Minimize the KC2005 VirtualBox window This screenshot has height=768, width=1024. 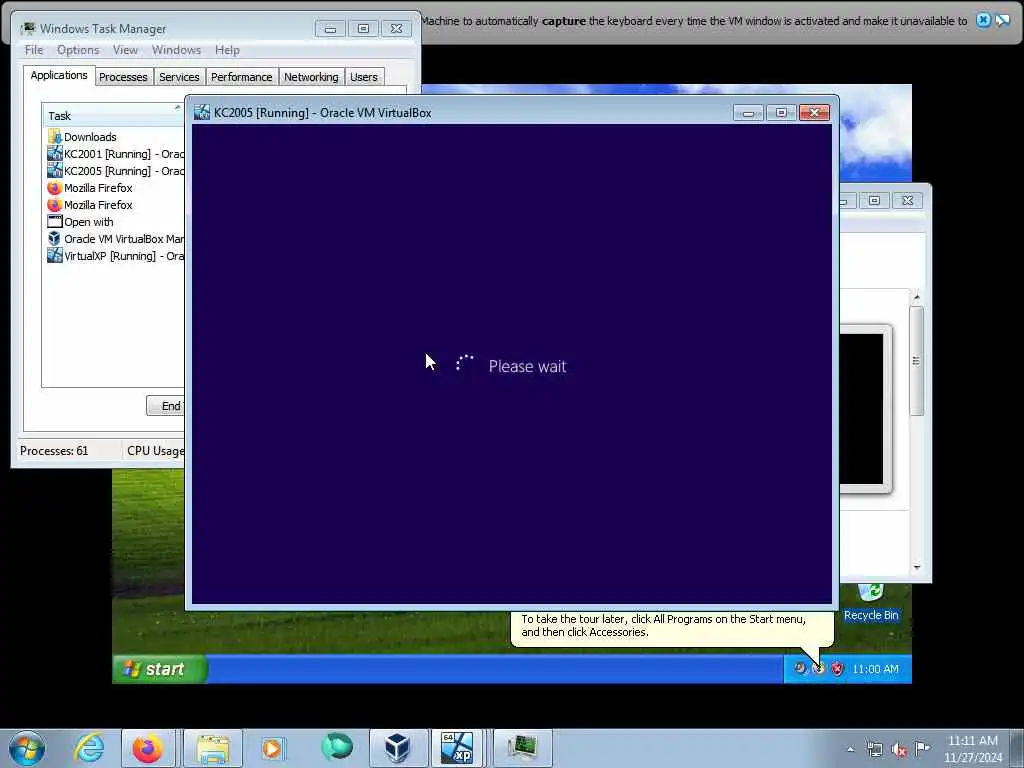748,113
